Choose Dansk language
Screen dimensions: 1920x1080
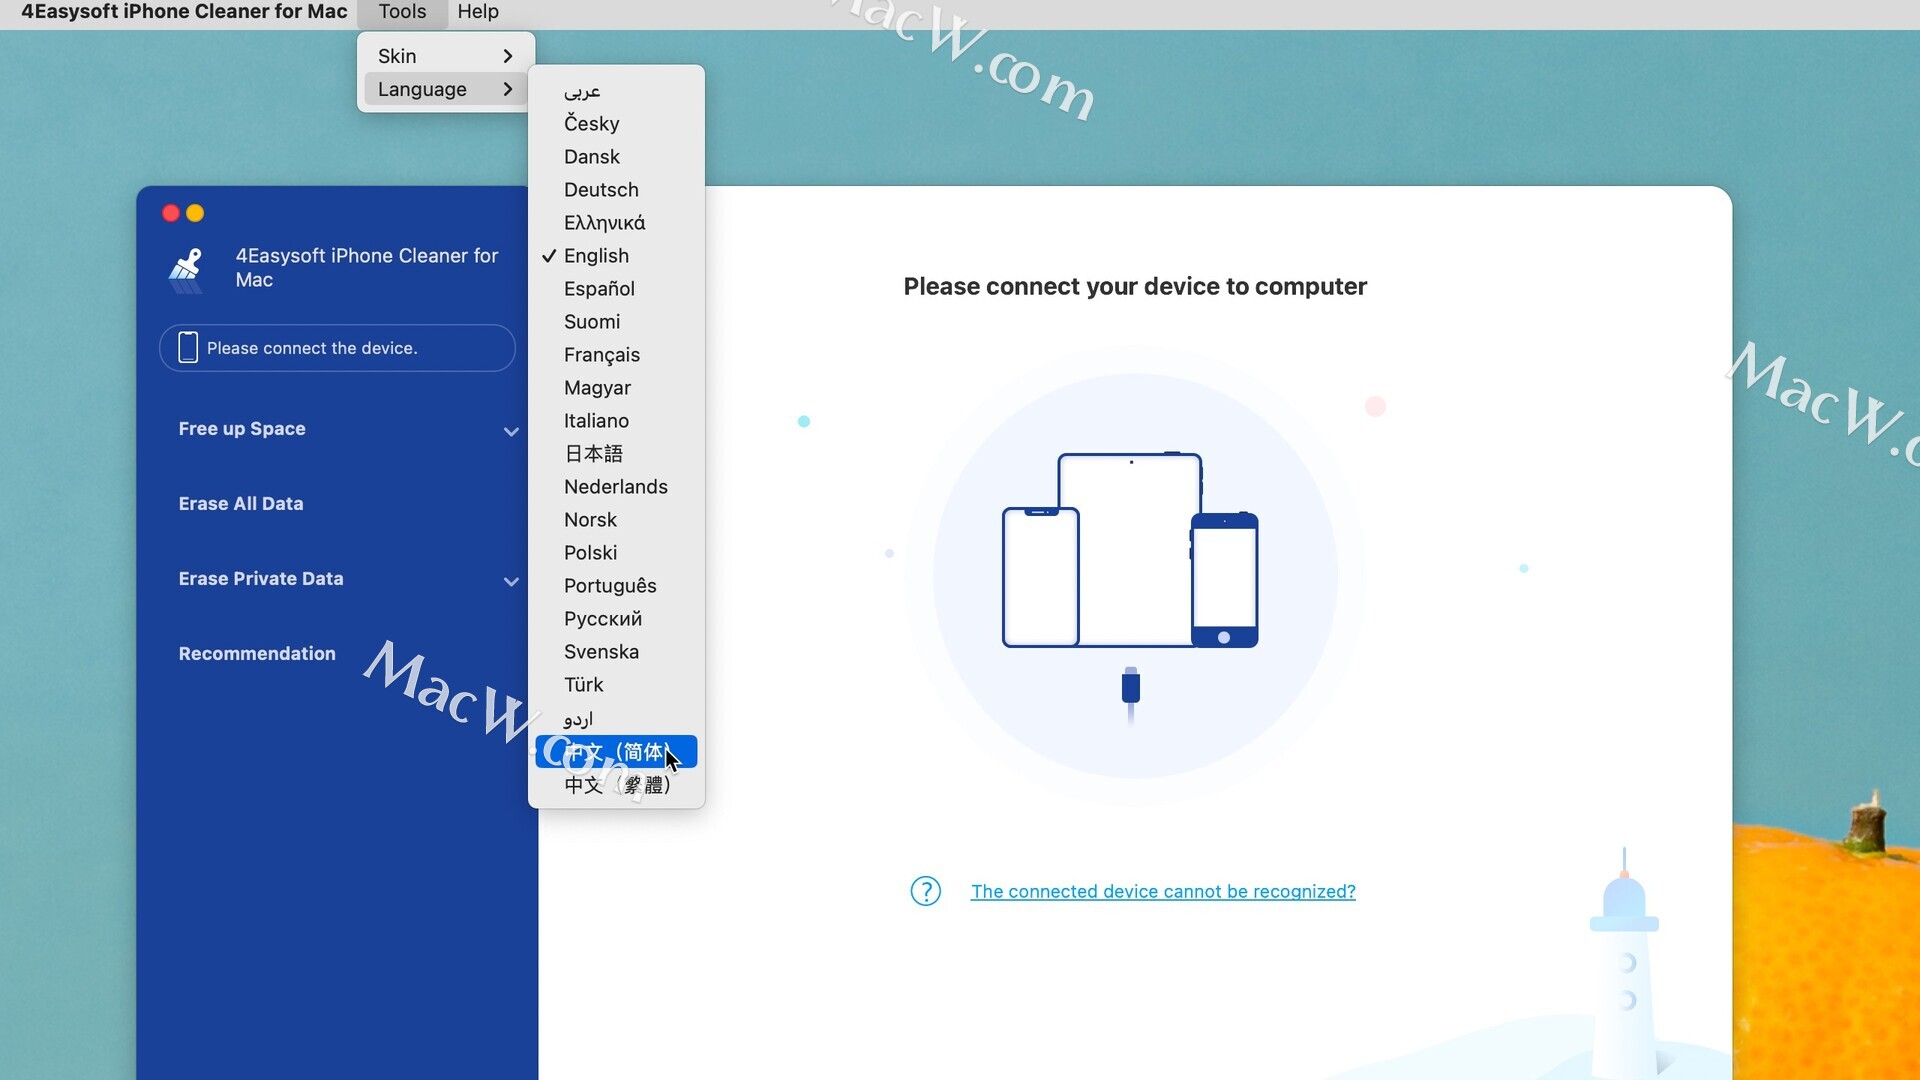[x=616, y=156]
